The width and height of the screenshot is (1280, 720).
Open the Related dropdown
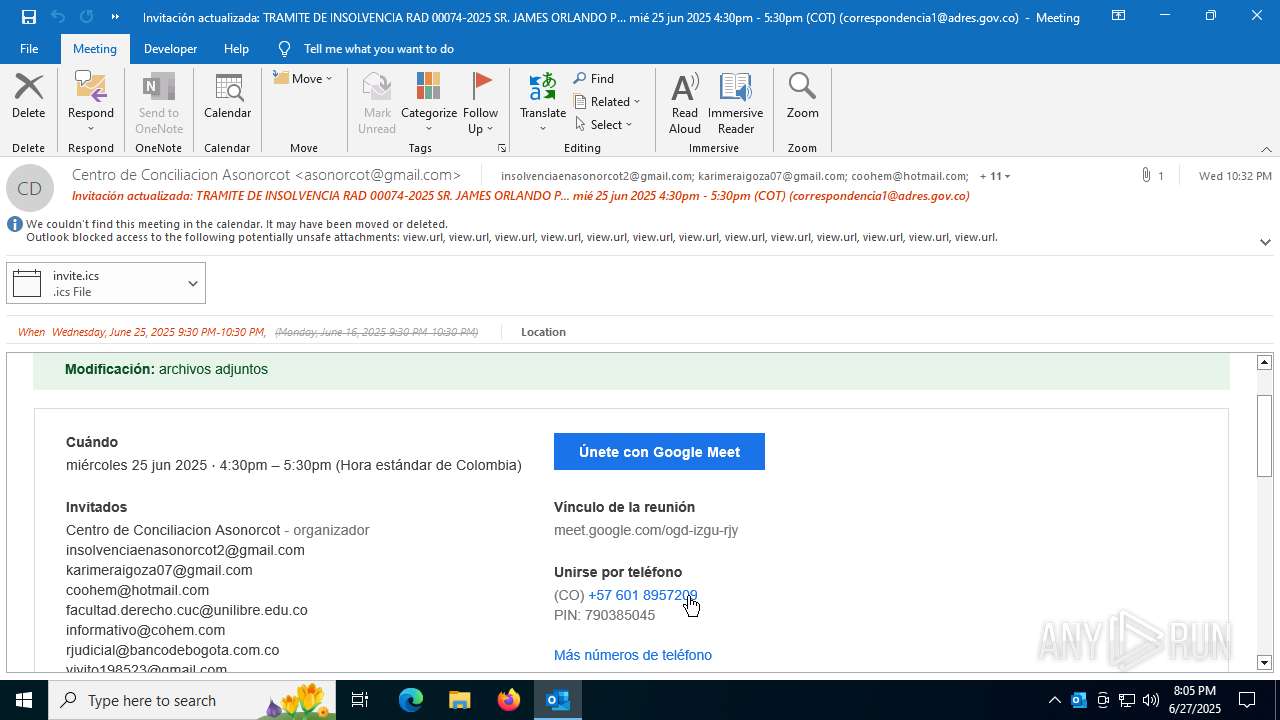point(607,101)
